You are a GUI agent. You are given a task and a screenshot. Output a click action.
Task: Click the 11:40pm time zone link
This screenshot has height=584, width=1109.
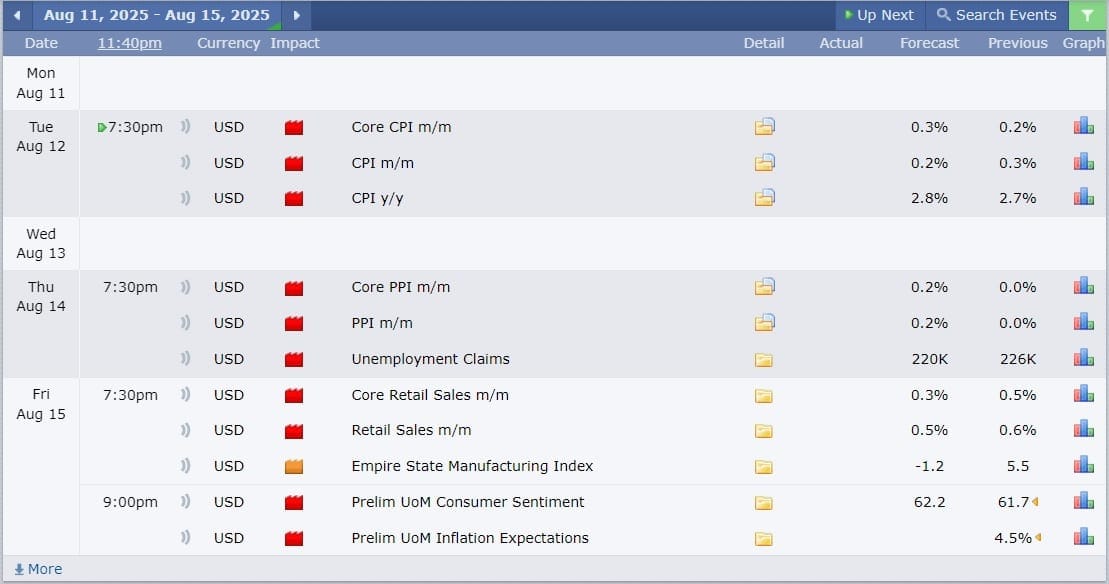(x=130, y=43)
